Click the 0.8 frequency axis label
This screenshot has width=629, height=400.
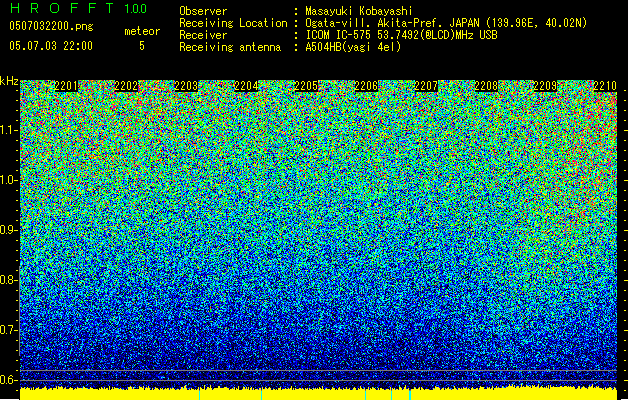click(x=8, y=280)
